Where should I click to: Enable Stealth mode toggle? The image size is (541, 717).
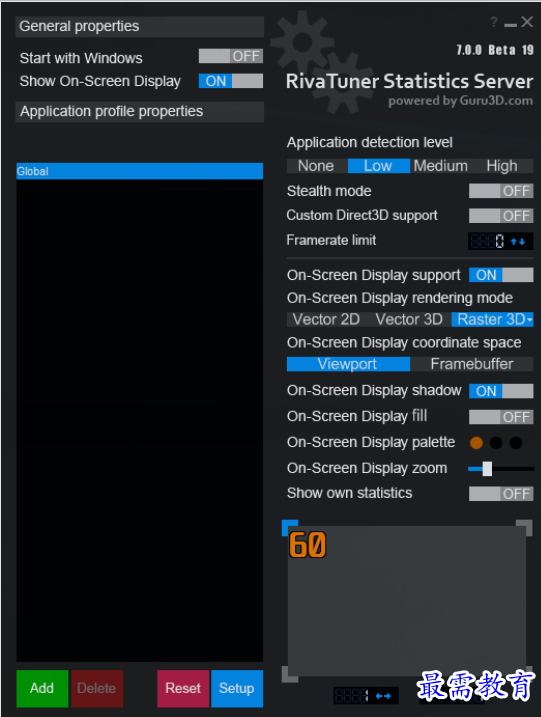tap(501, 191)
